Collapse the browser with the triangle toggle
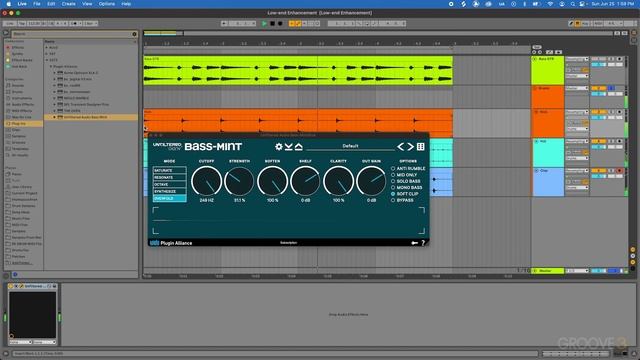The image size is (640, 360). [6, 33]
